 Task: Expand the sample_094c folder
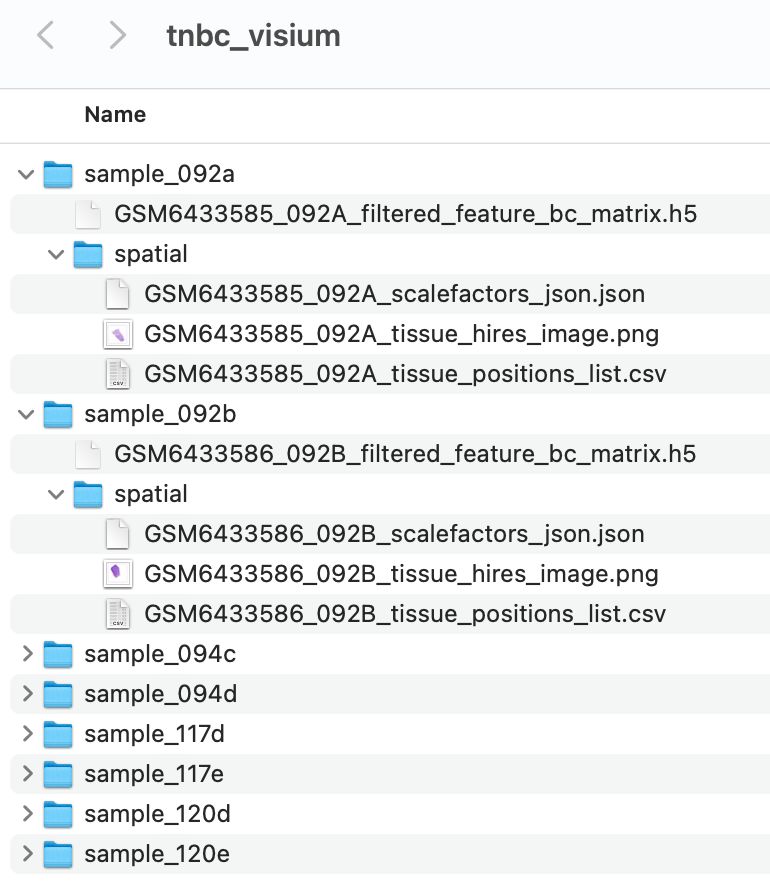click(27, 654)
